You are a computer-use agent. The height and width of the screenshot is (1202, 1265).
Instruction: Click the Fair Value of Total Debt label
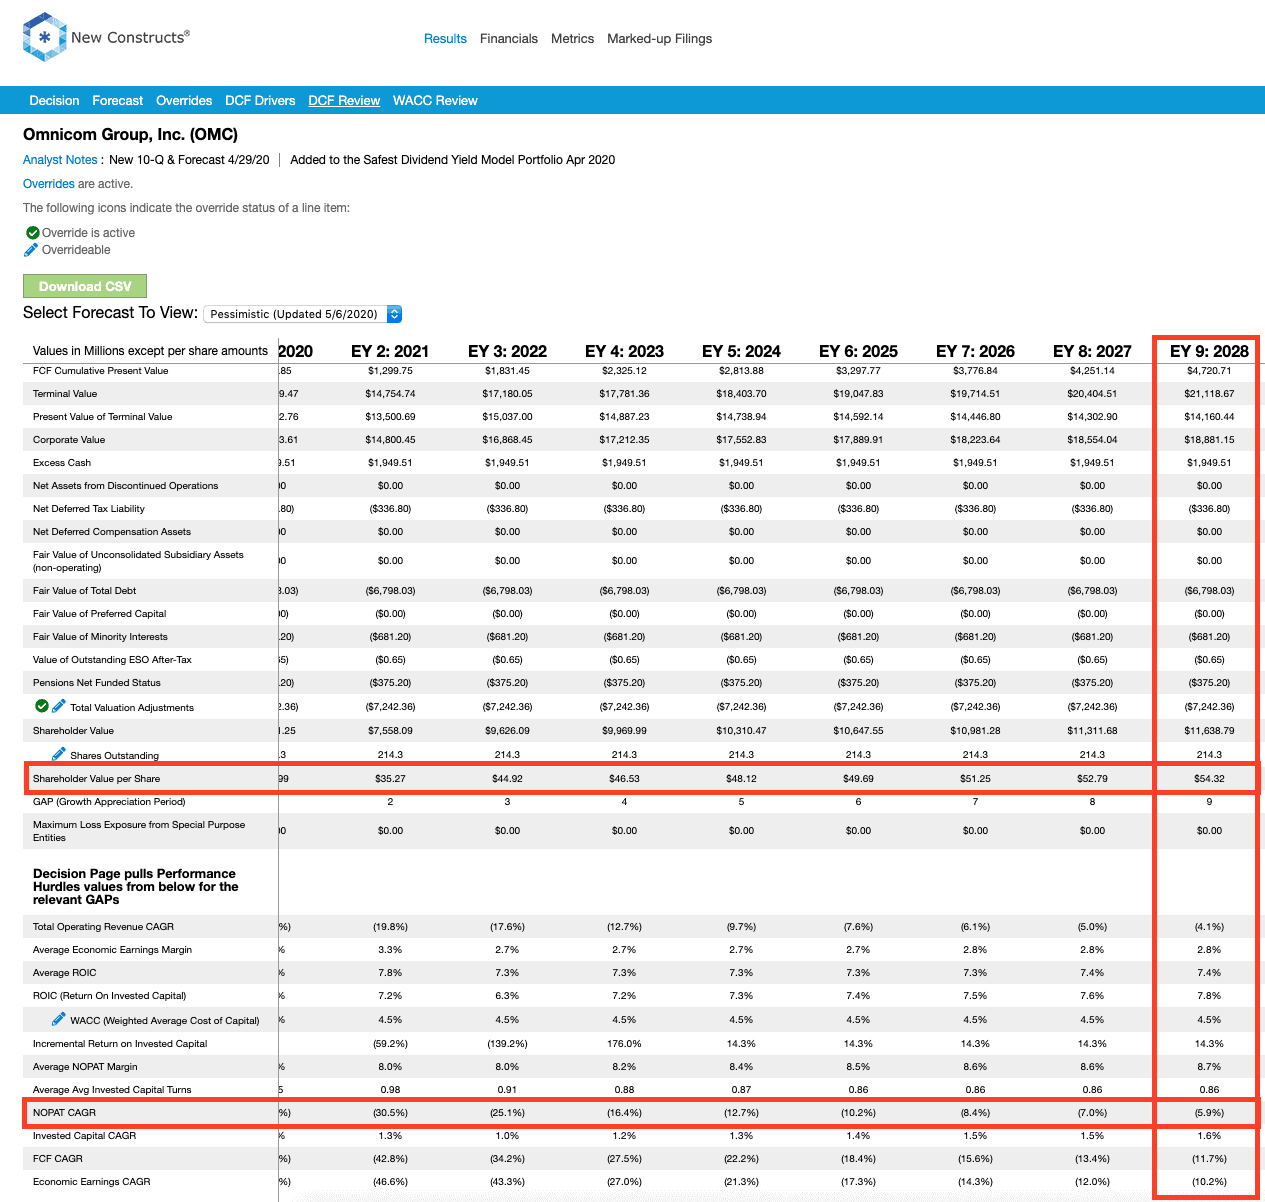pyautogui.click(x=84, y=591)
